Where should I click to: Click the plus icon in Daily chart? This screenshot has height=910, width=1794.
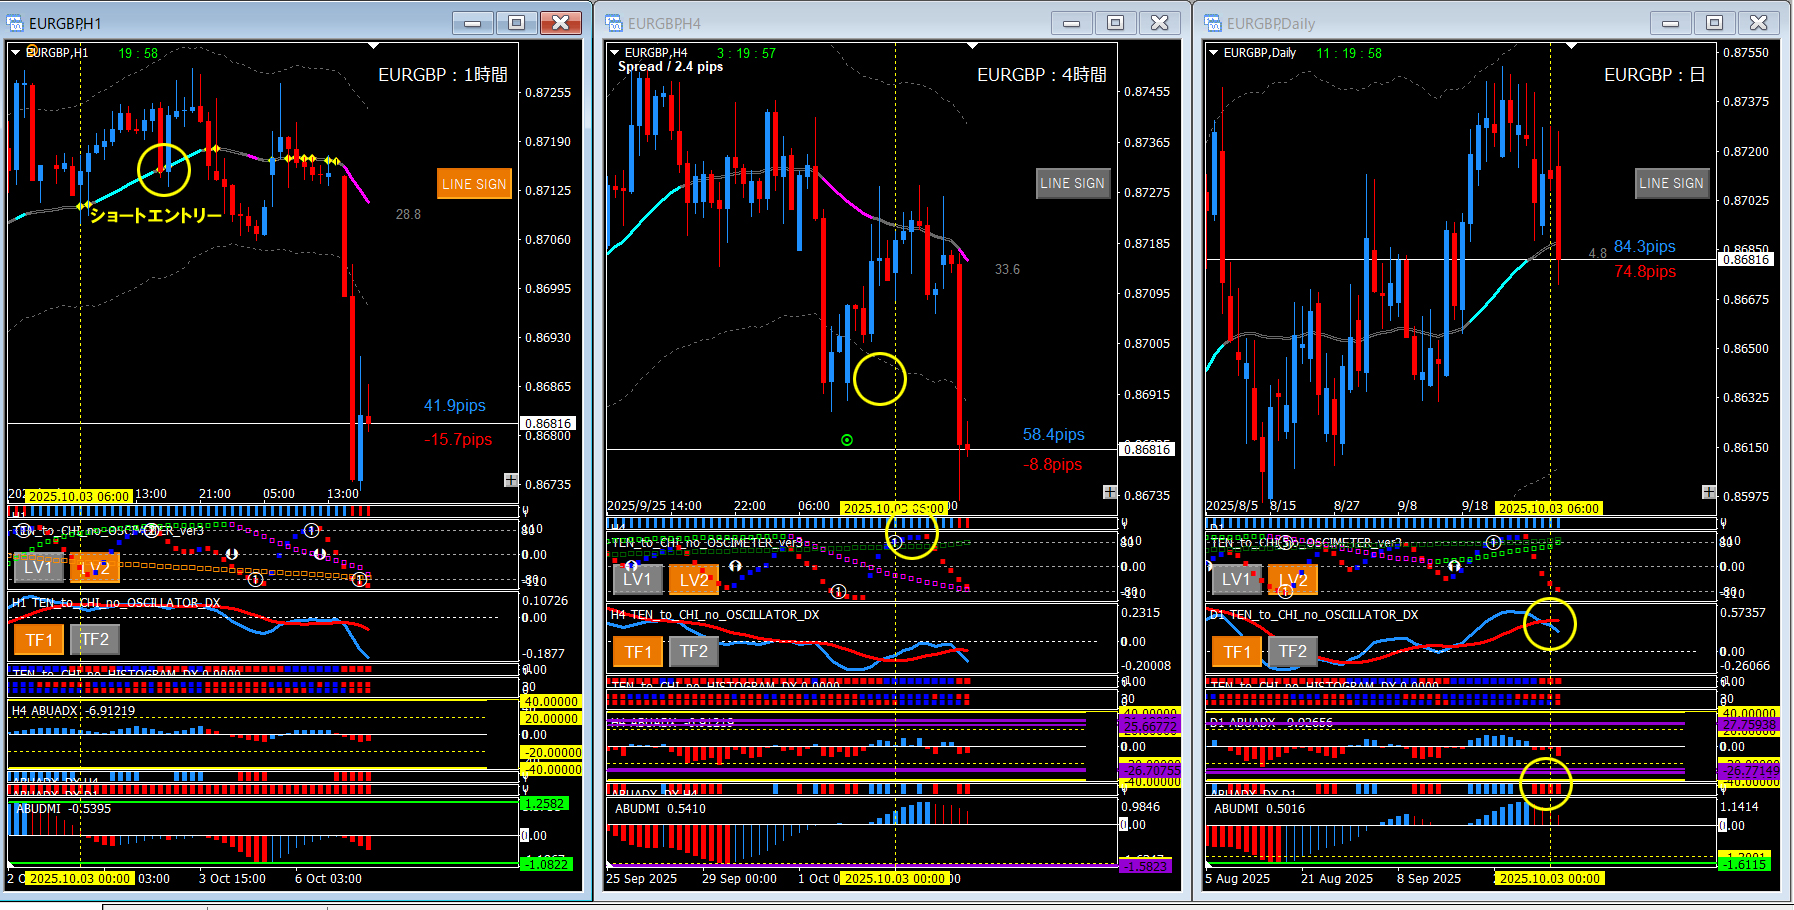click(1709, 492)
